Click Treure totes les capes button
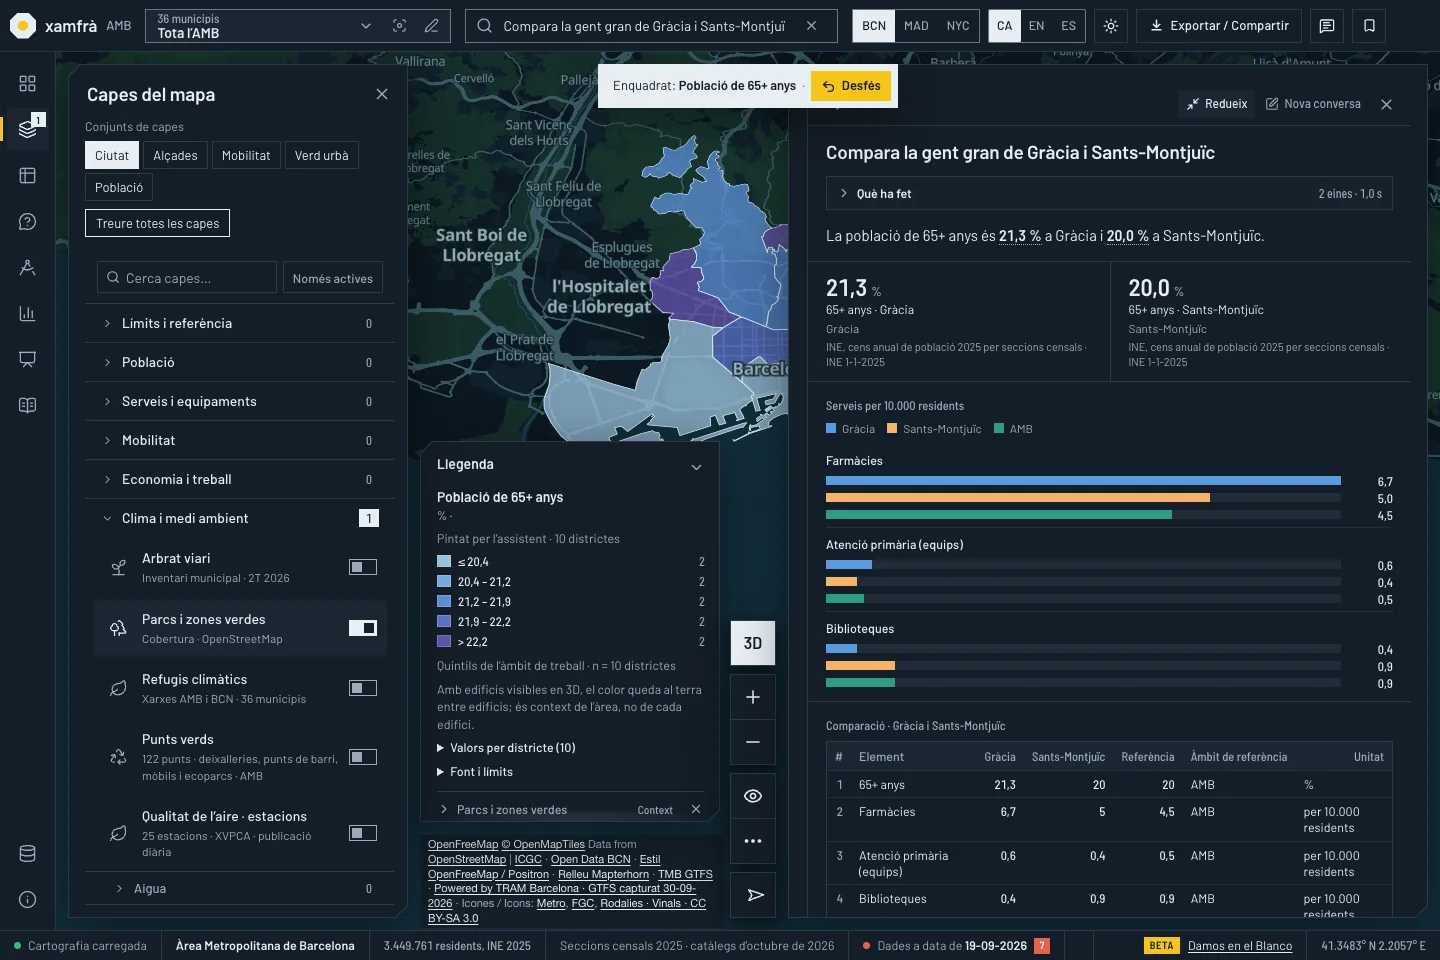 pos(158,223)
